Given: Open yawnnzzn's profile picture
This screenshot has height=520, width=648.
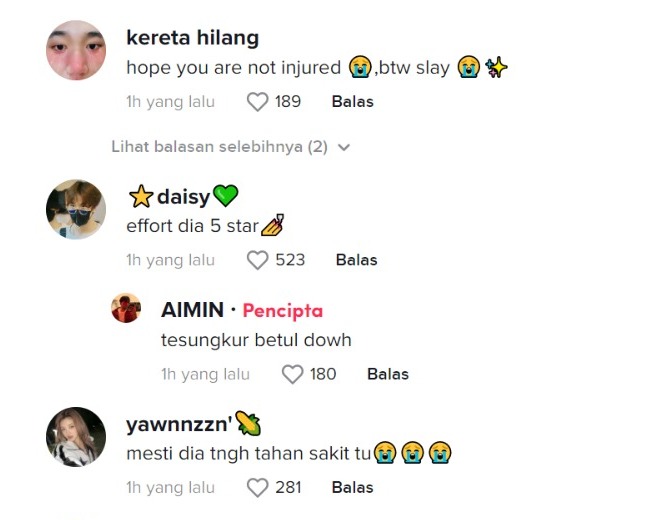Looking at the screenshot, I should (x=76, y=437).
